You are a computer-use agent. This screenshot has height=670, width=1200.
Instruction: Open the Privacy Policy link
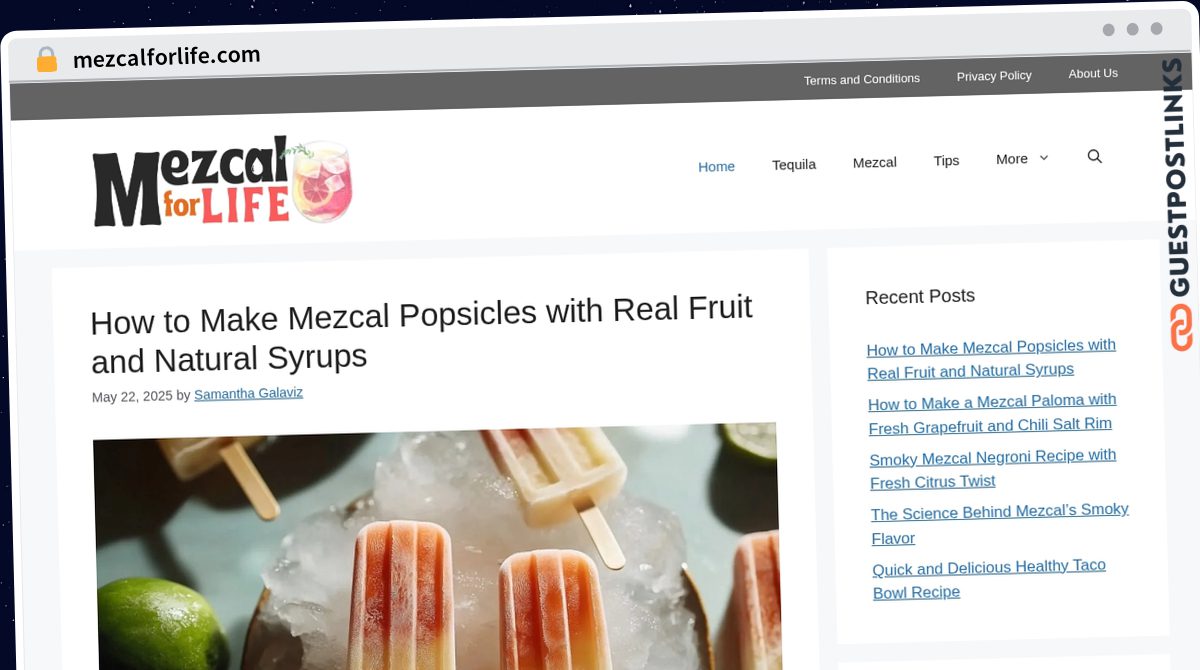click(x=994, y=76)
